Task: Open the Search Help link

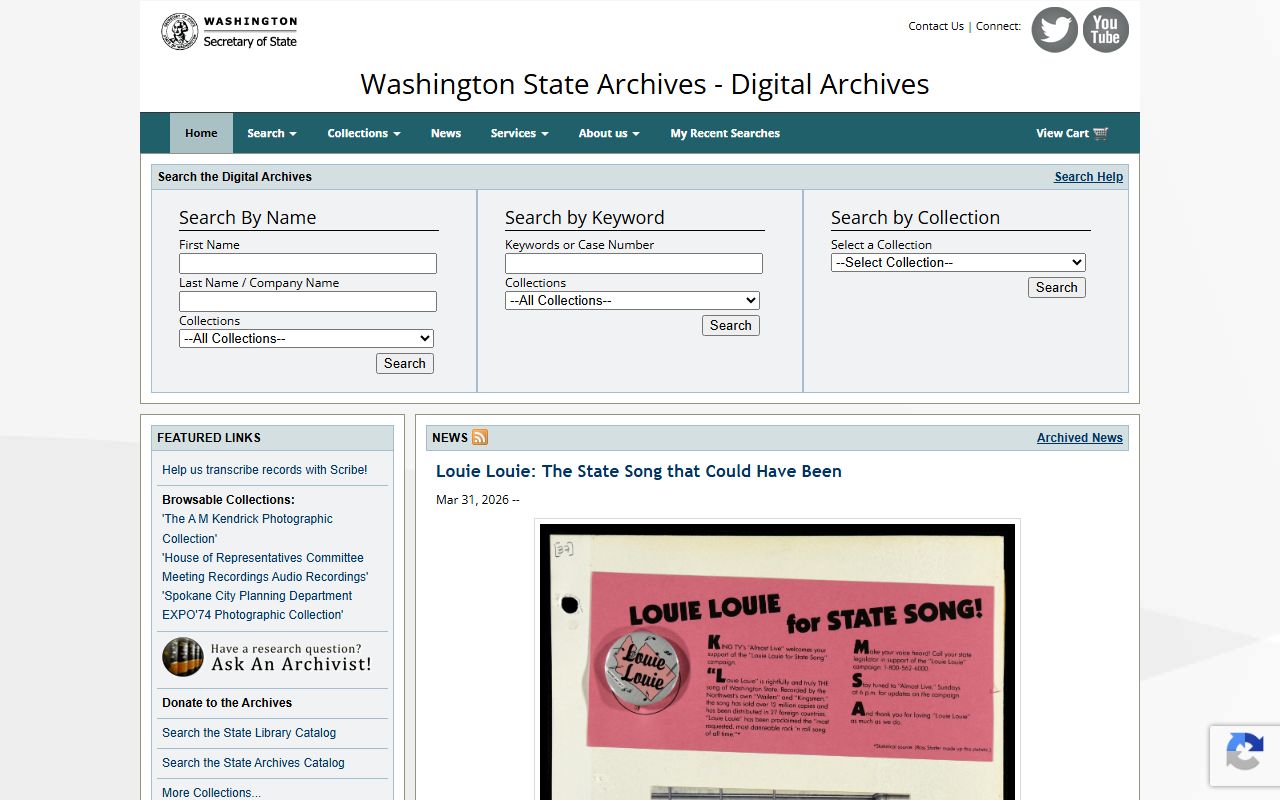Action: coord(1089,177)
